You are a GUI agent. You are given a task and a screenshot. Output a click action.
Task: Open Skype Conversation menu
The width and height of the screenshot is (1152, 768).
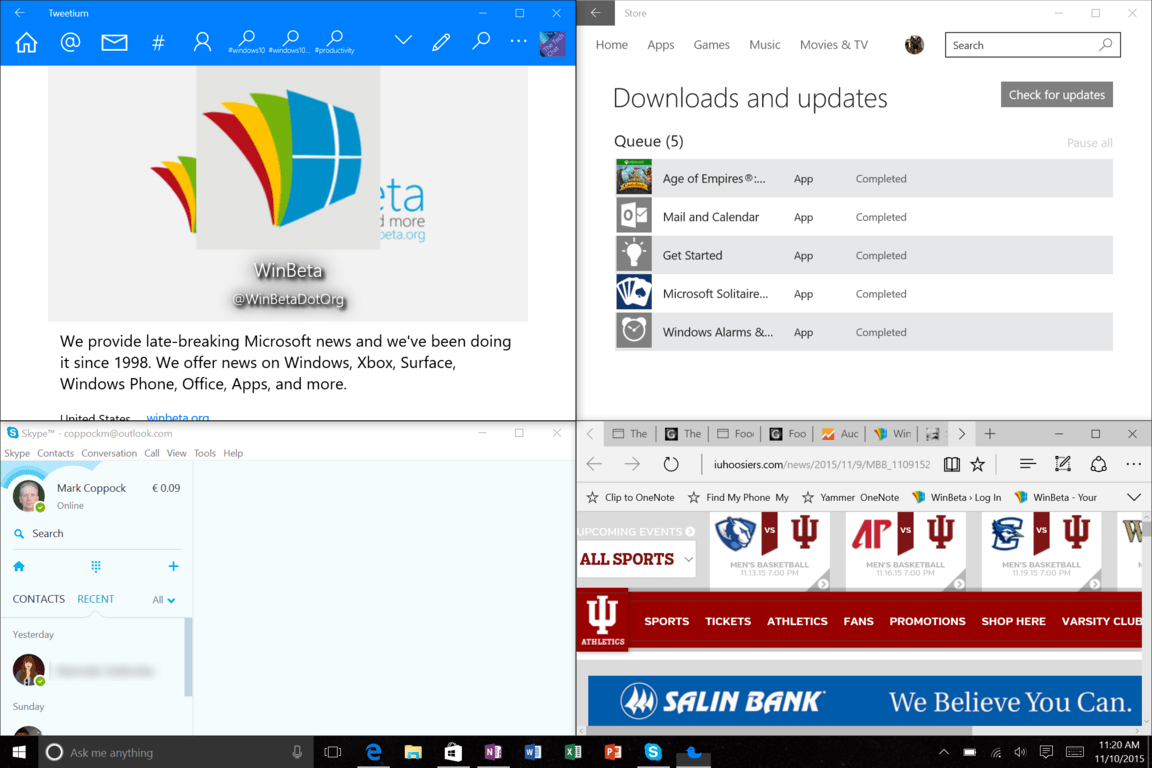(109, 453)
